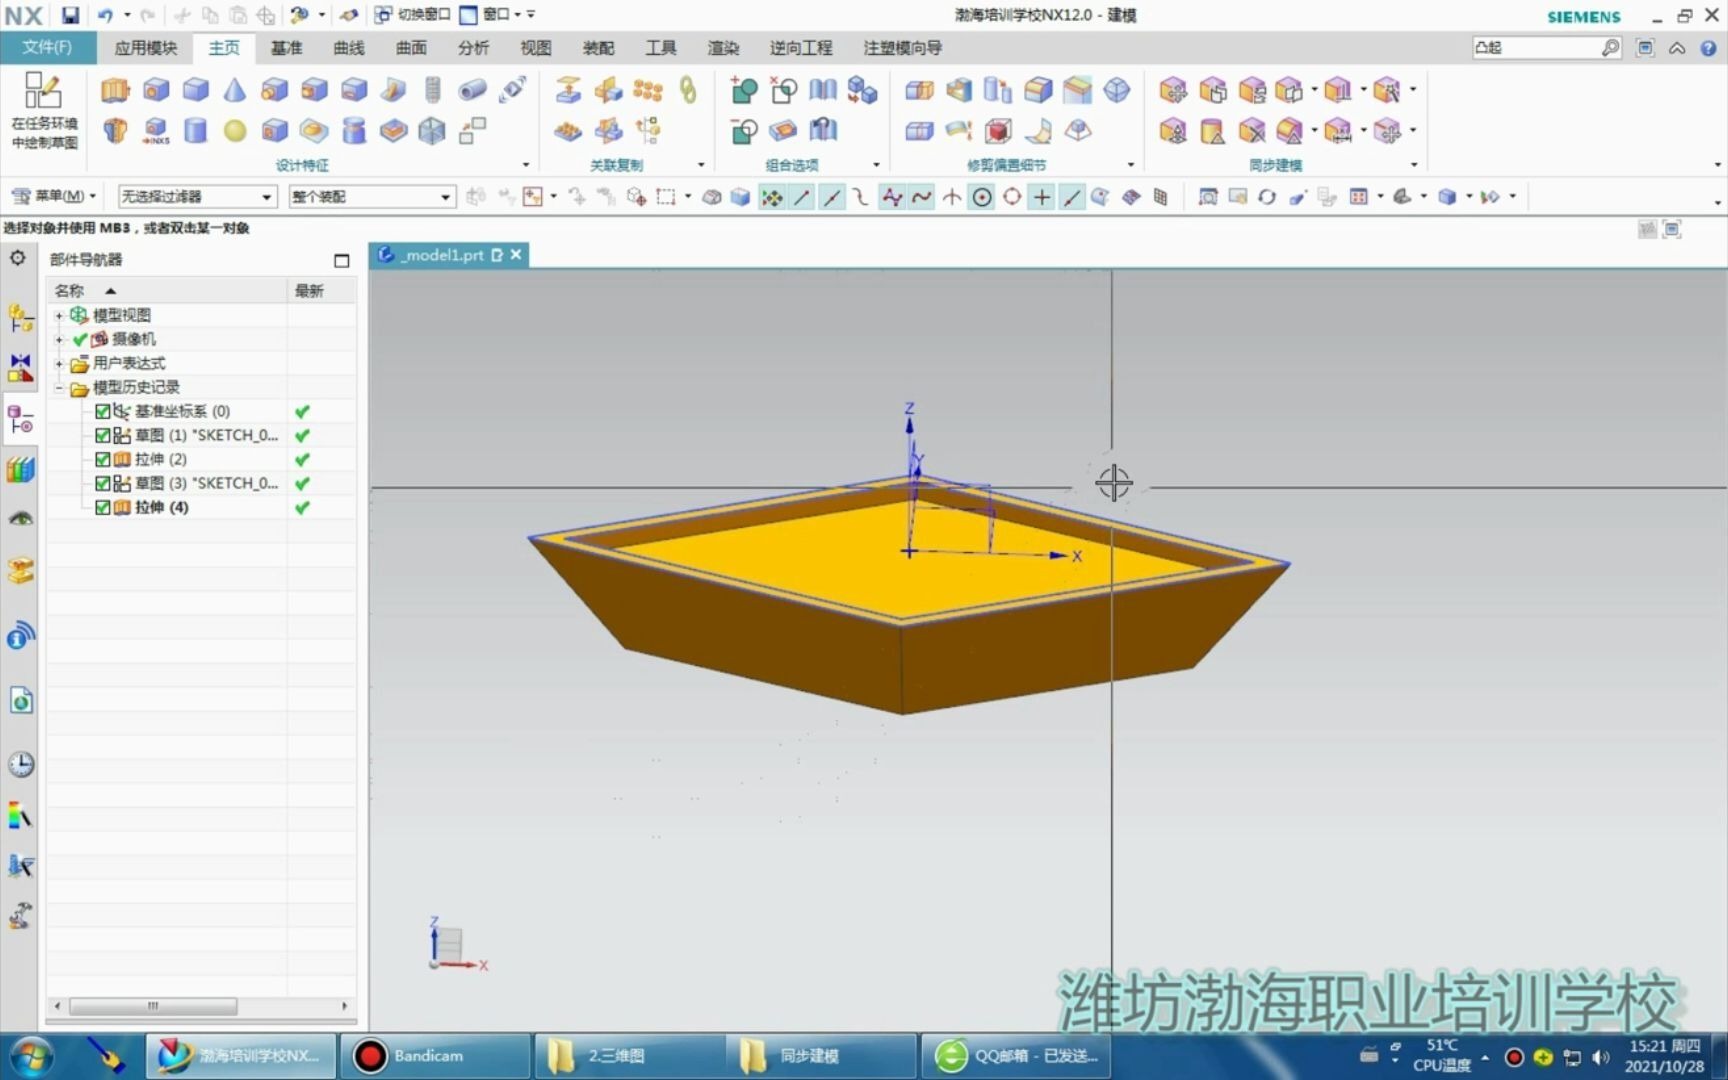The height and width of the screenshot is (1080, 1728).
Task: Uncheck the 基准坐标系 (0) checkbox
Action: (x=103, y=410)
